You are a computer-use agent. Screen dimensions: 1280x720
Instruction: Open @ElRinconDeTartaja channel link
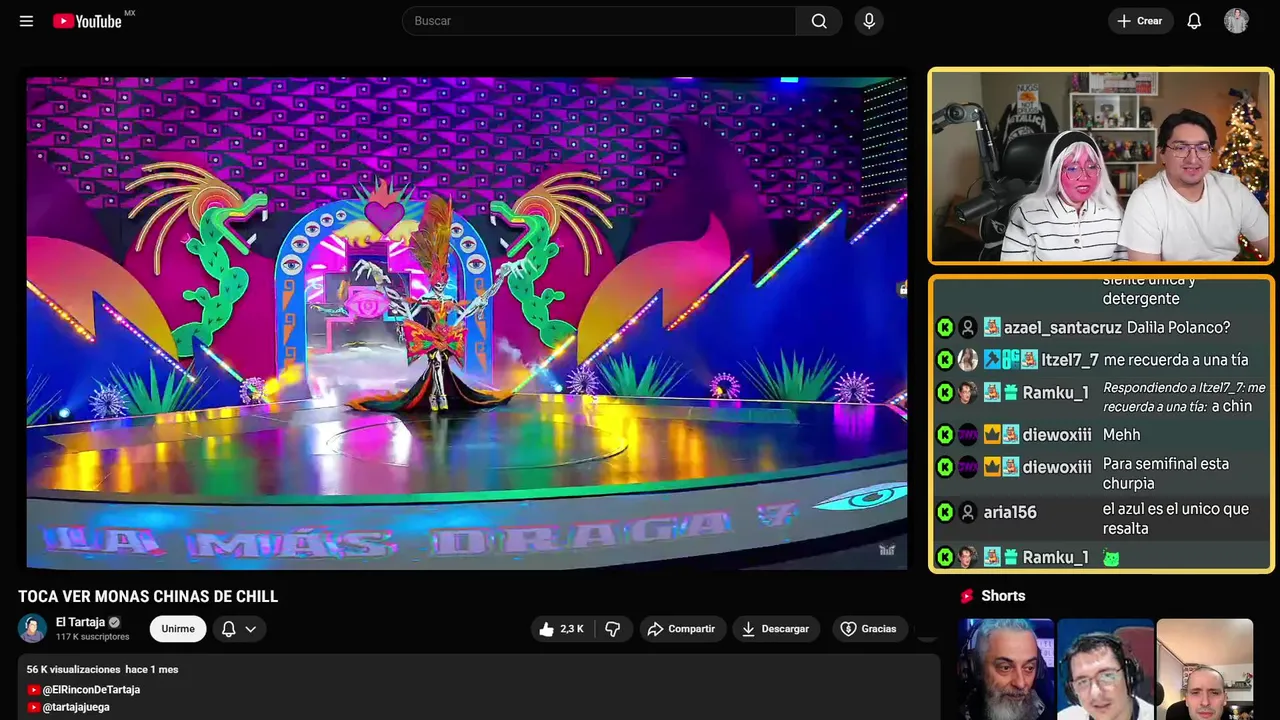pos(91,690)
